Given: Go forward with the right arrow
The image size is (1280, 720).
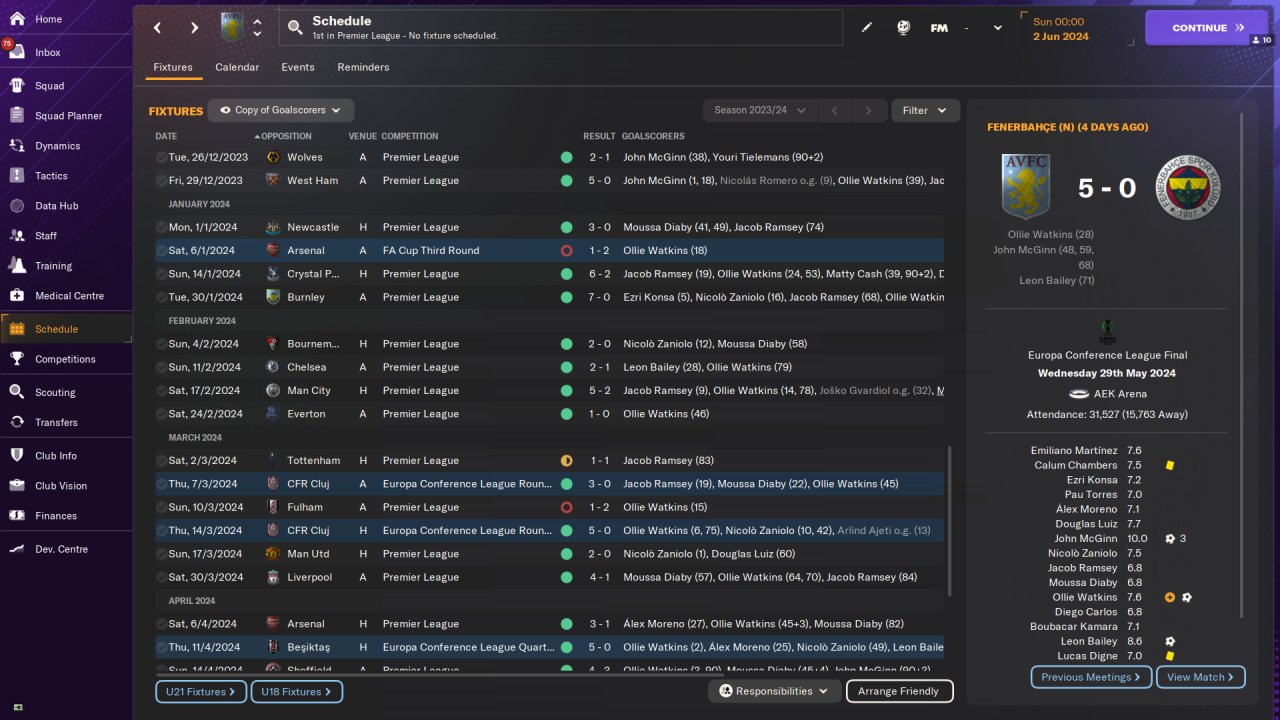Looking at the screenshot, I should pos(194,28).
